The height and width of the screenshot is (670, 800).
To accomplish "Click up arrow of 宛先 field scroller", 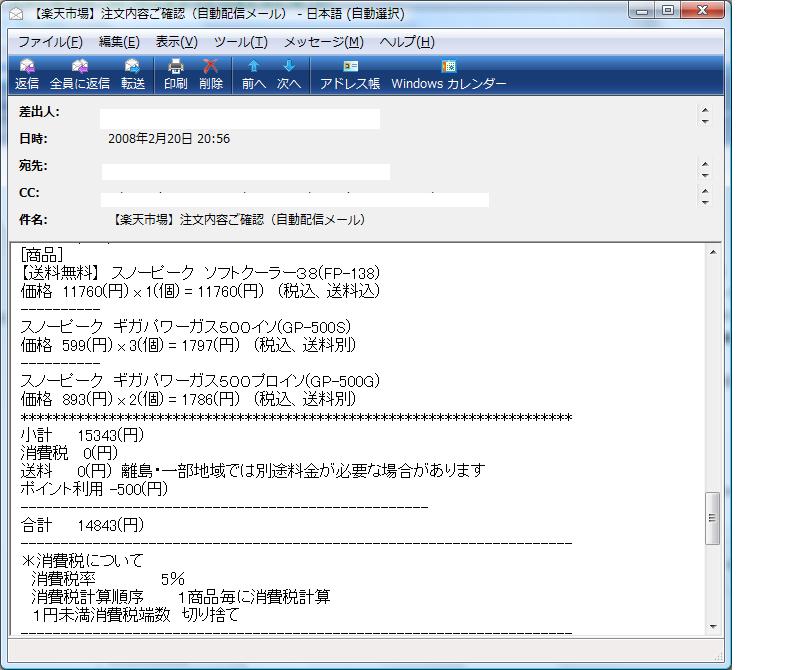I will point(705,164).
